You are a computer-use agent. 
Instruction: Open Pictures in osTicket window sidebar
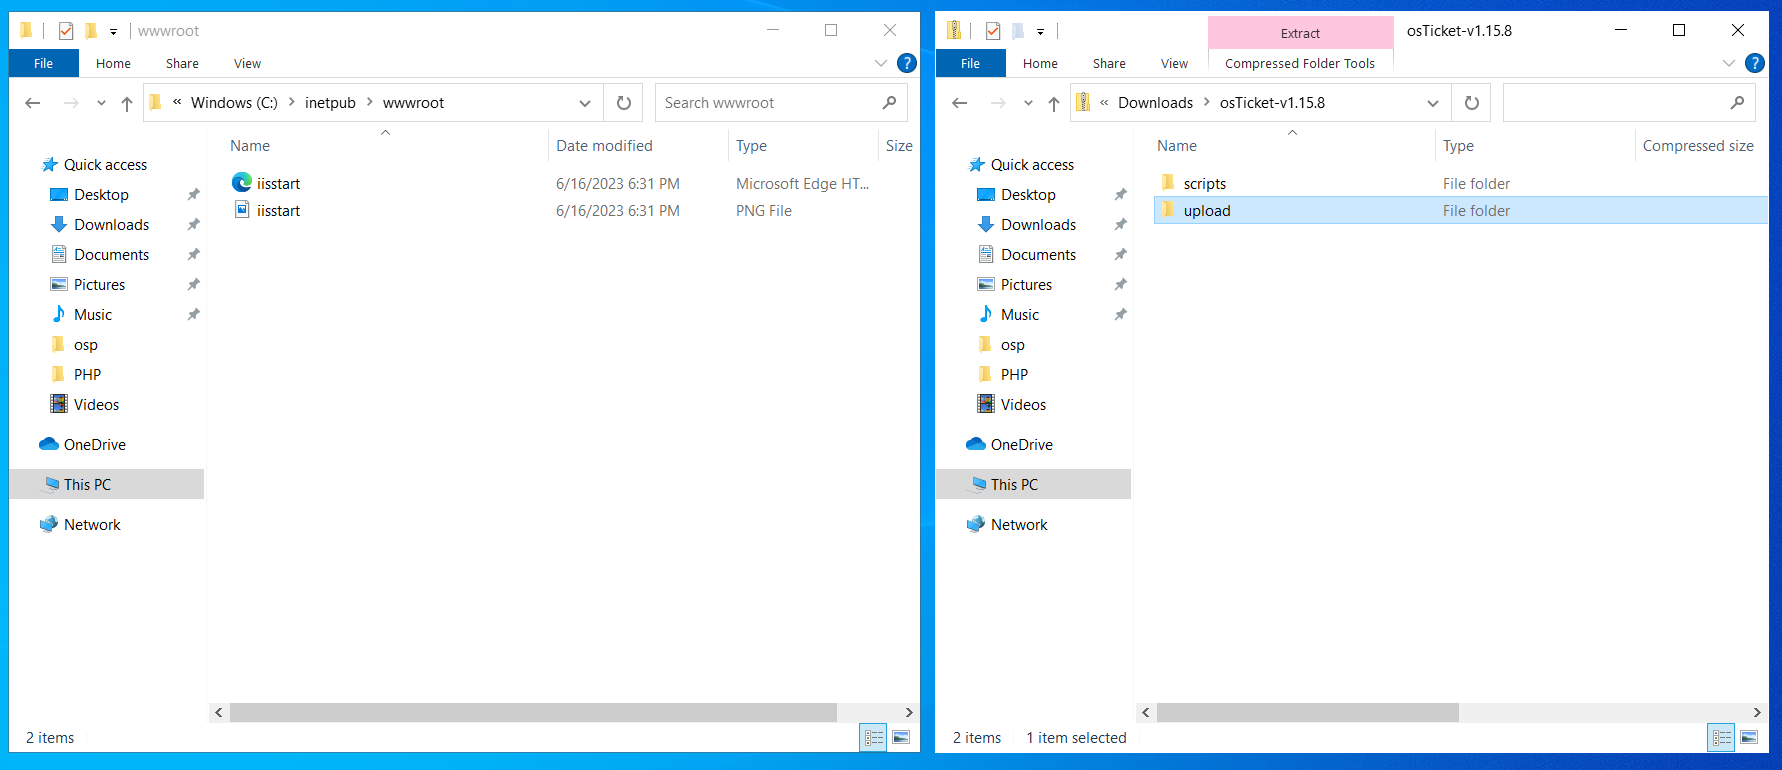[x=1015, y=284]
